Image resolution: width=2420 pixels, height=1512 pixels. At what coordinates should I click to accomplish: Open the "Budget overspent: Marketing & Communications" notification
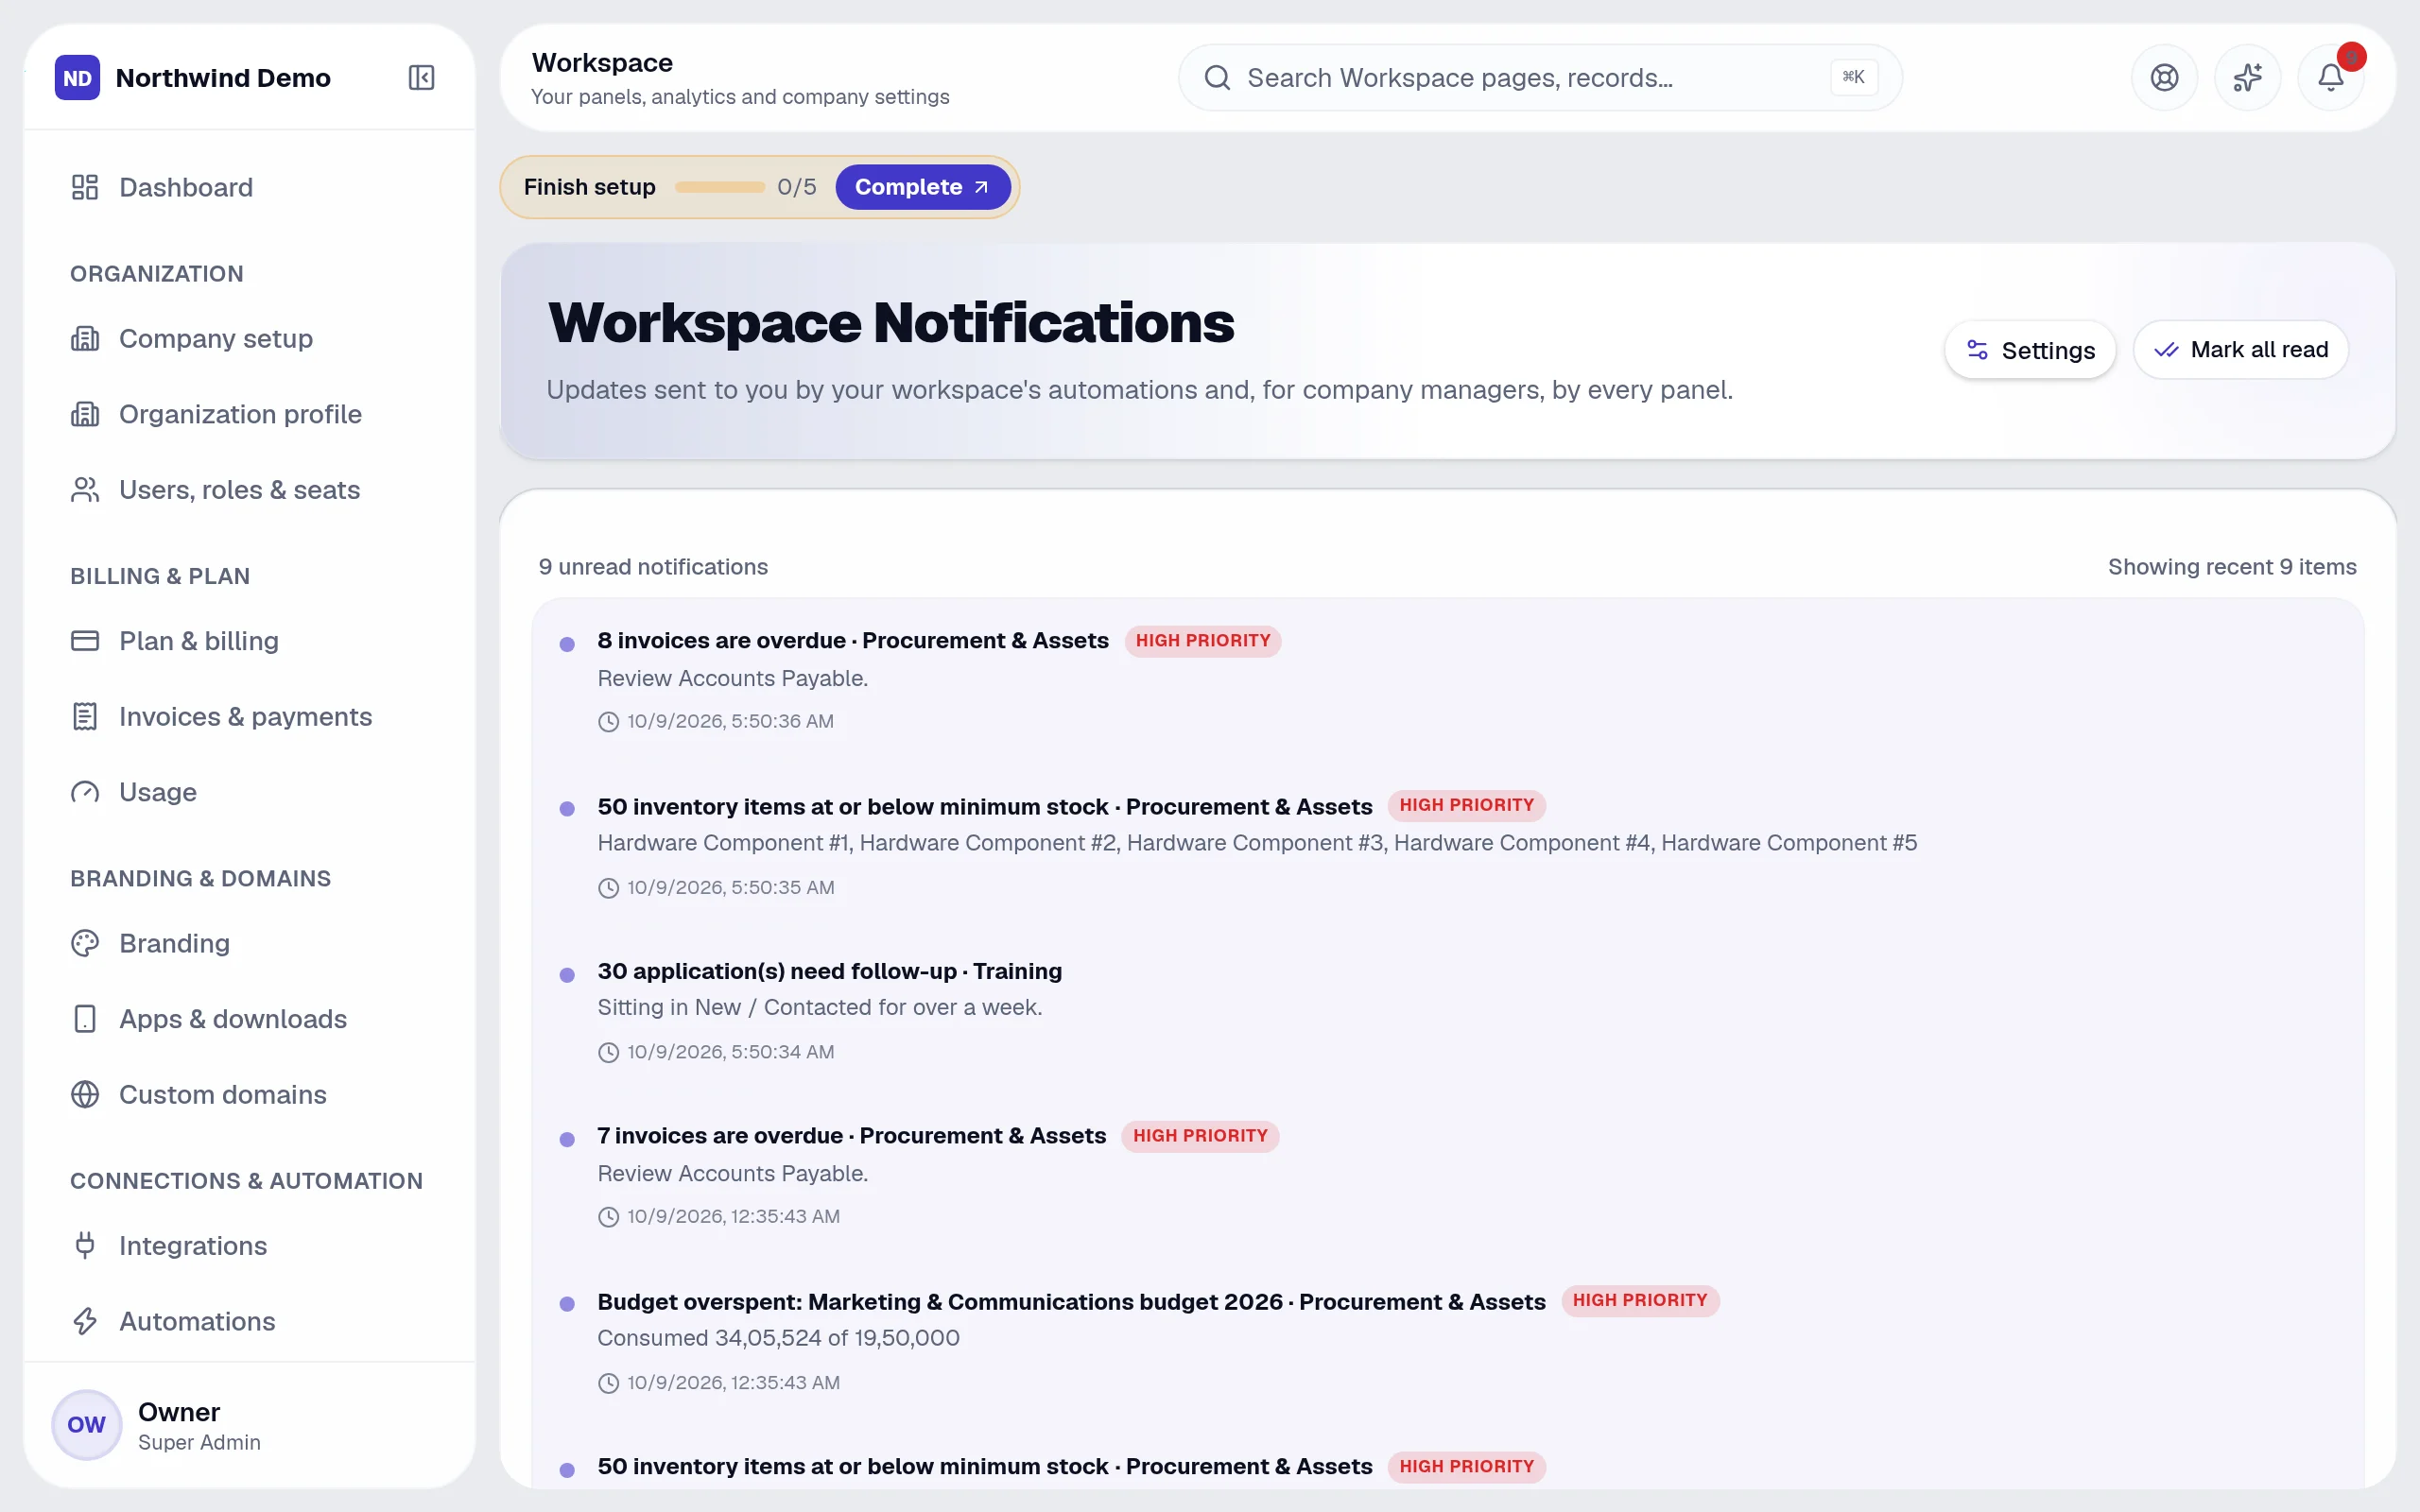point(1447,1340)
